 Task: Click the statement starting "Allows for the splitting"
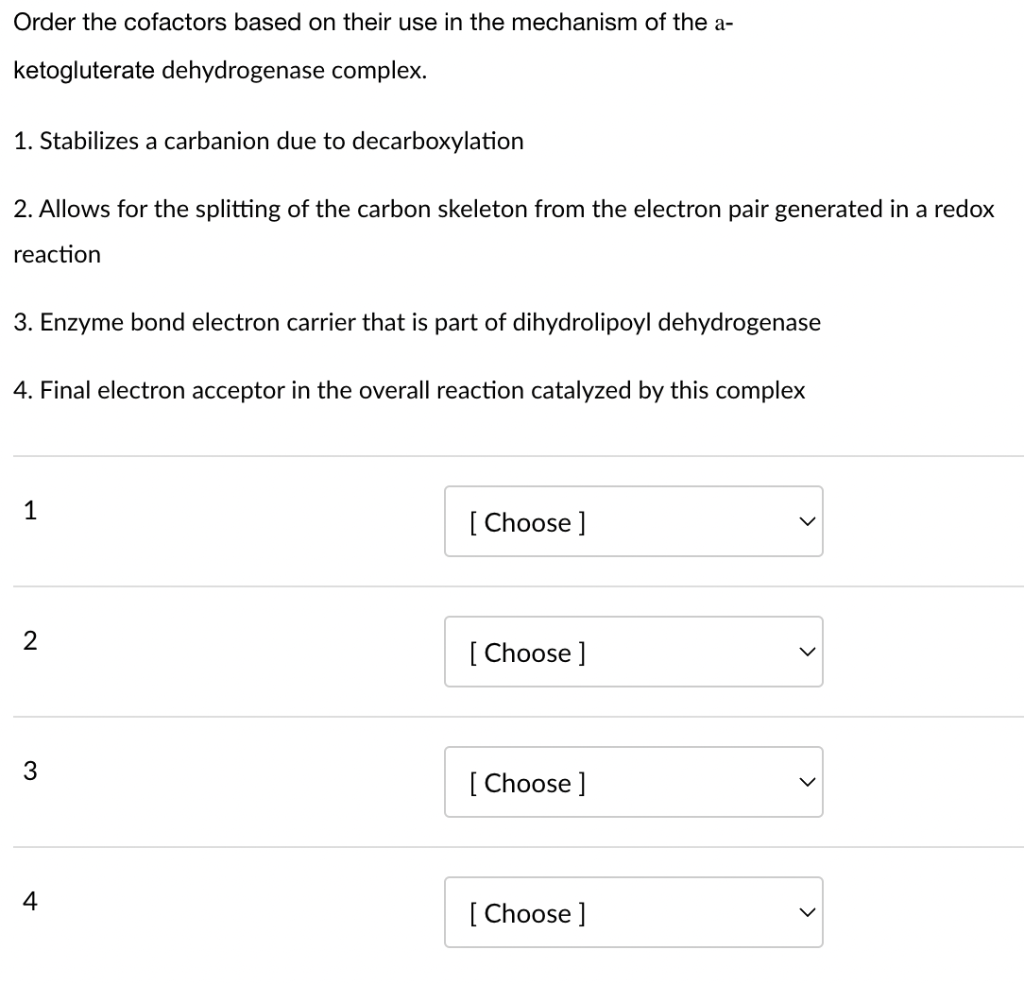tap(504, 209)
